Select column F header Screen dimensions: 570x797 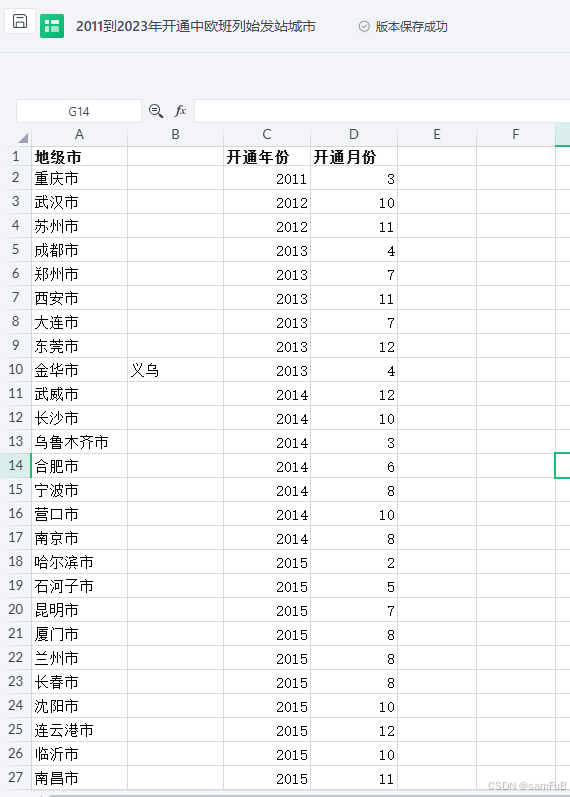click(x=516, y=134)
